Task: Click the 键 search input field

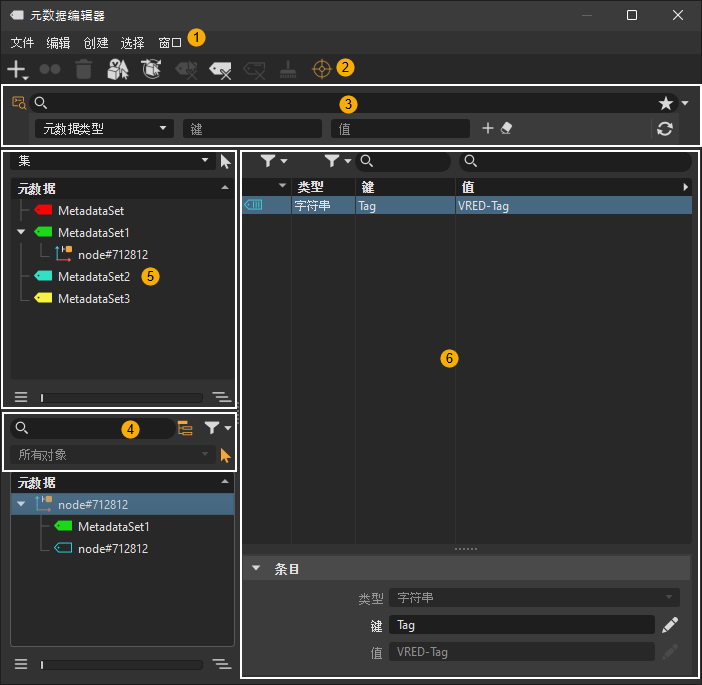Action: [x=253, y=129]
